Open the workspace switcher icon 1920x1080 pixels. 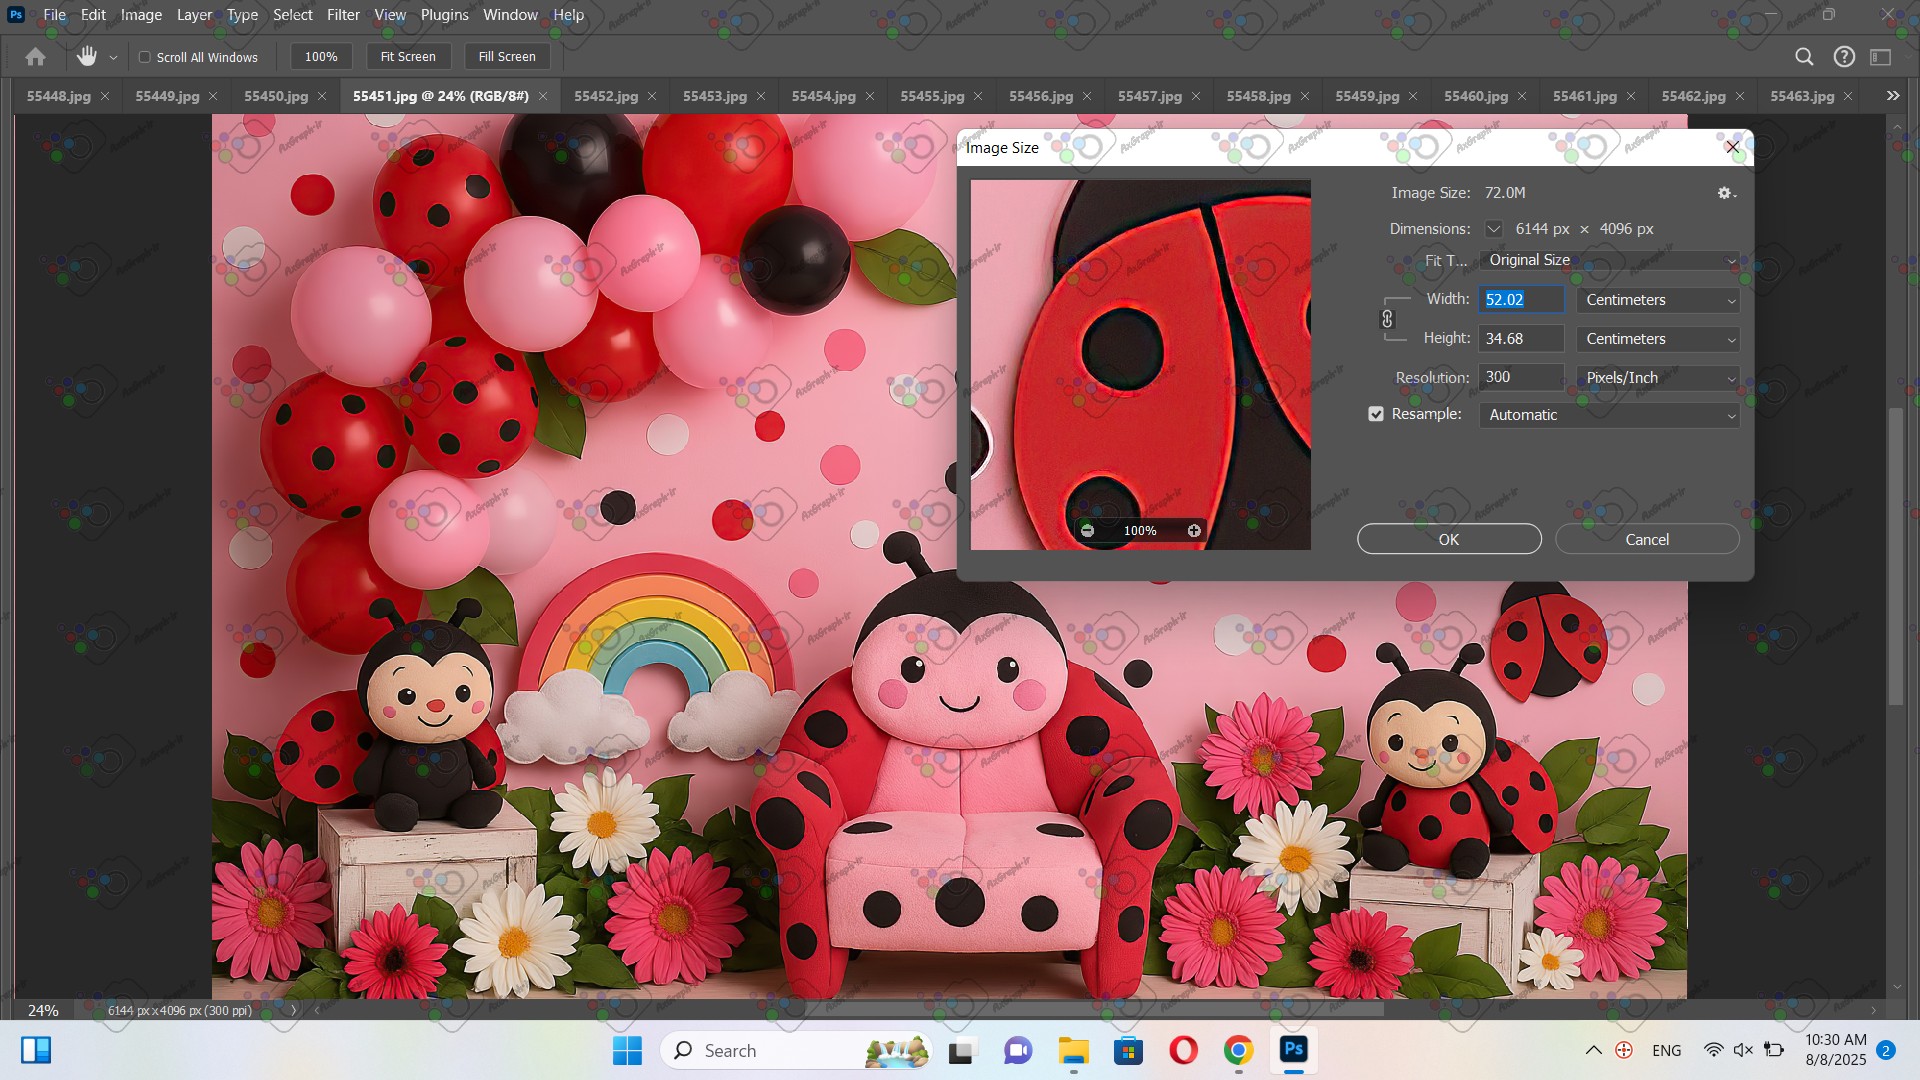[x=1881, y=57]
